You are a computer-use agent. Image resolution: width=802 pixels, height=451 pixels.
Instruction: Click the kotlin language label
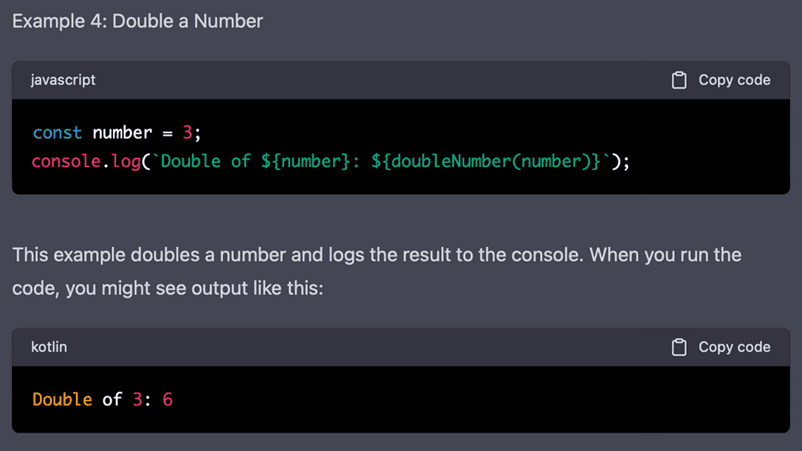pos(49,347)
